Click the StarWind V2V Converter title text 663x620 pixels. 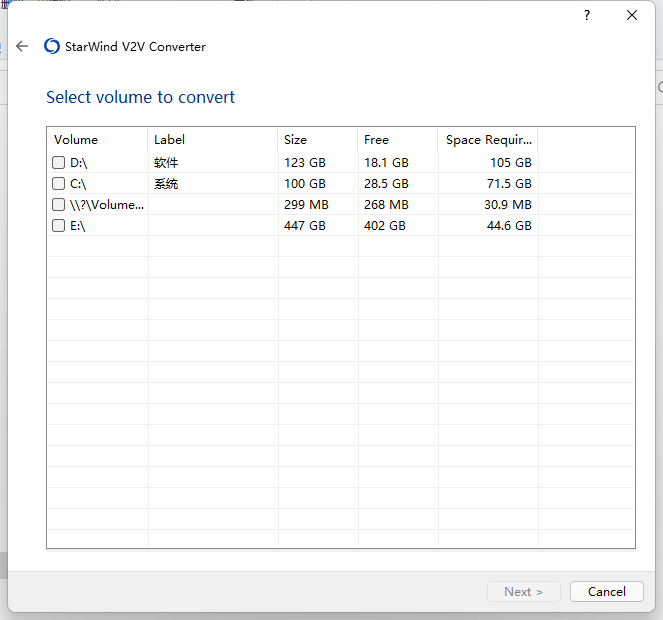click(x=135, y=47)
